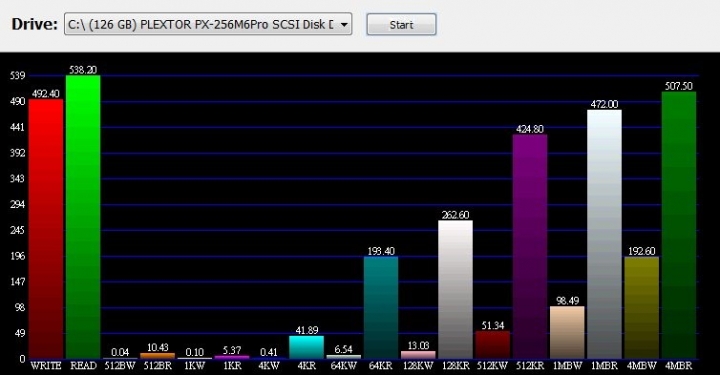Open the Drive selection dropdown
Viewport: 720px width, 375px height.
[208, 24]
